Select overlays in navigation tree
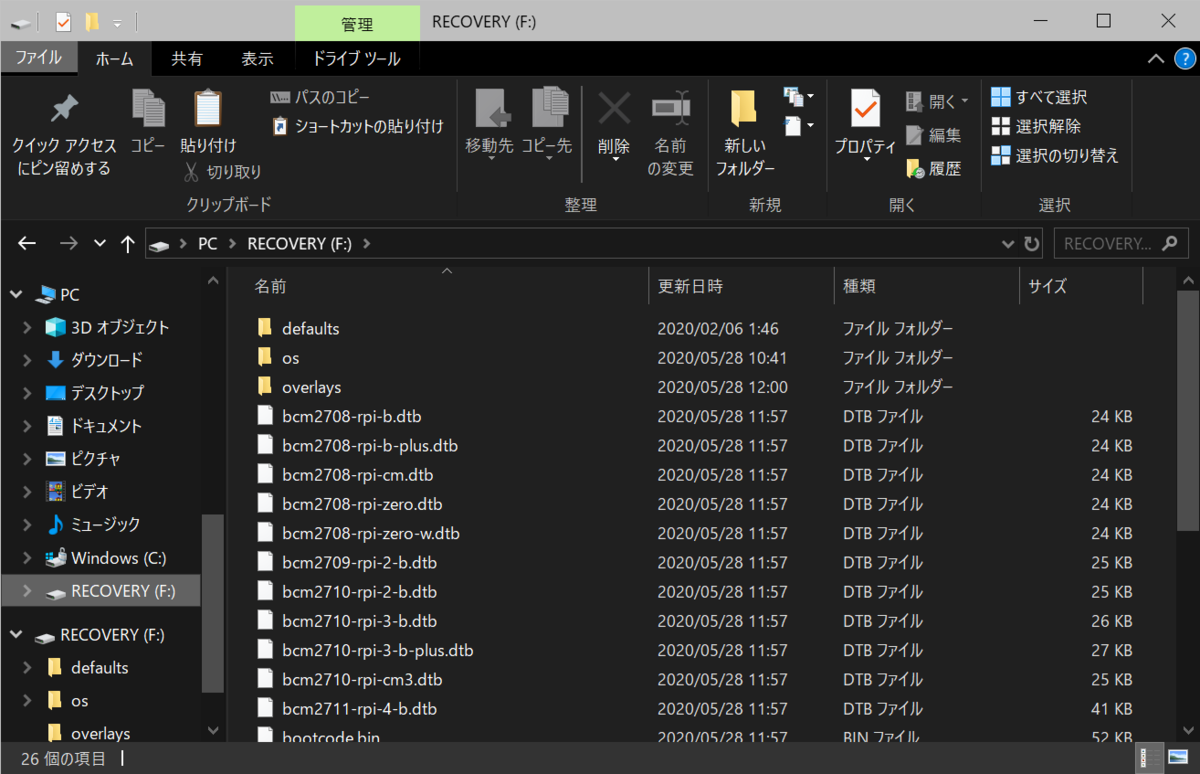Viewport: 1200px width, 774px height. pos(100,734)
